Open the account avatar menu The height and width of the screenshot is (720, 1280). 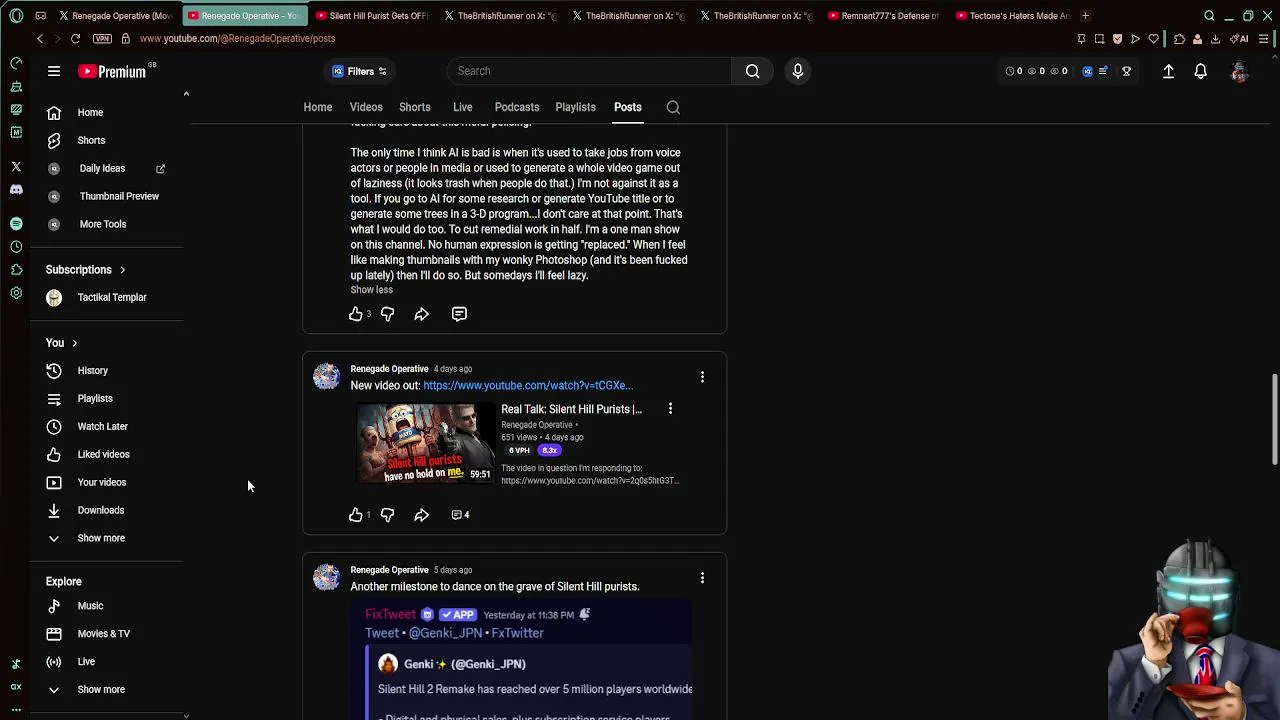(x=1239, y=71)
